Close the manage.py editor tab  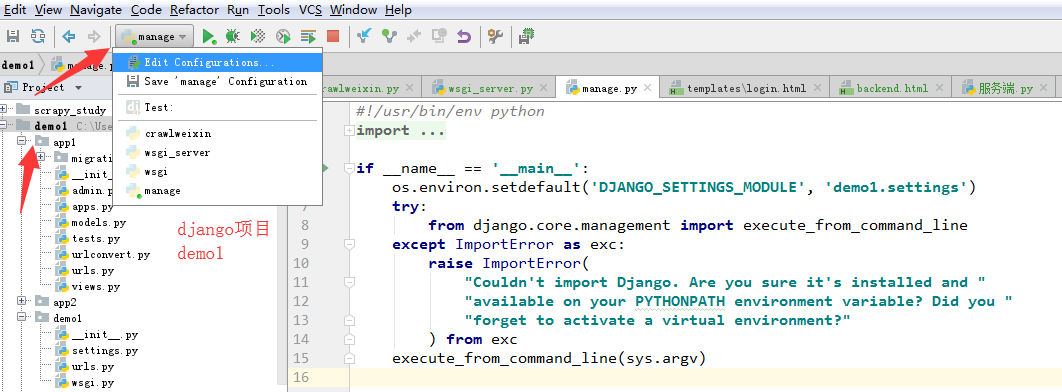click(647, 88)
